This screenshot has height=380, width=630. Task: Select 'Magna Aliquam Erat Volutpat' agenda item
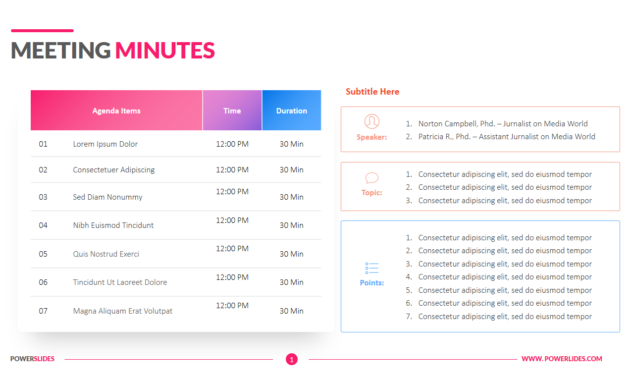pyautogui.click(x=123, y=311)
